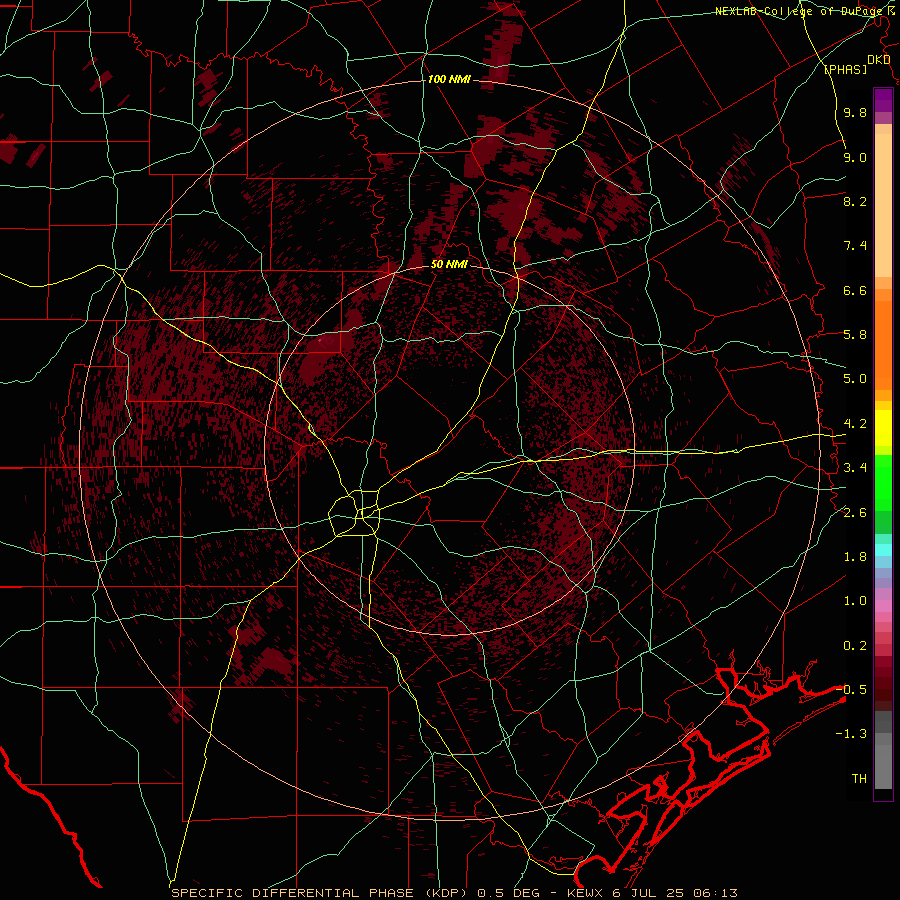Click the 1.0 scale value

(x=855, y=601)
